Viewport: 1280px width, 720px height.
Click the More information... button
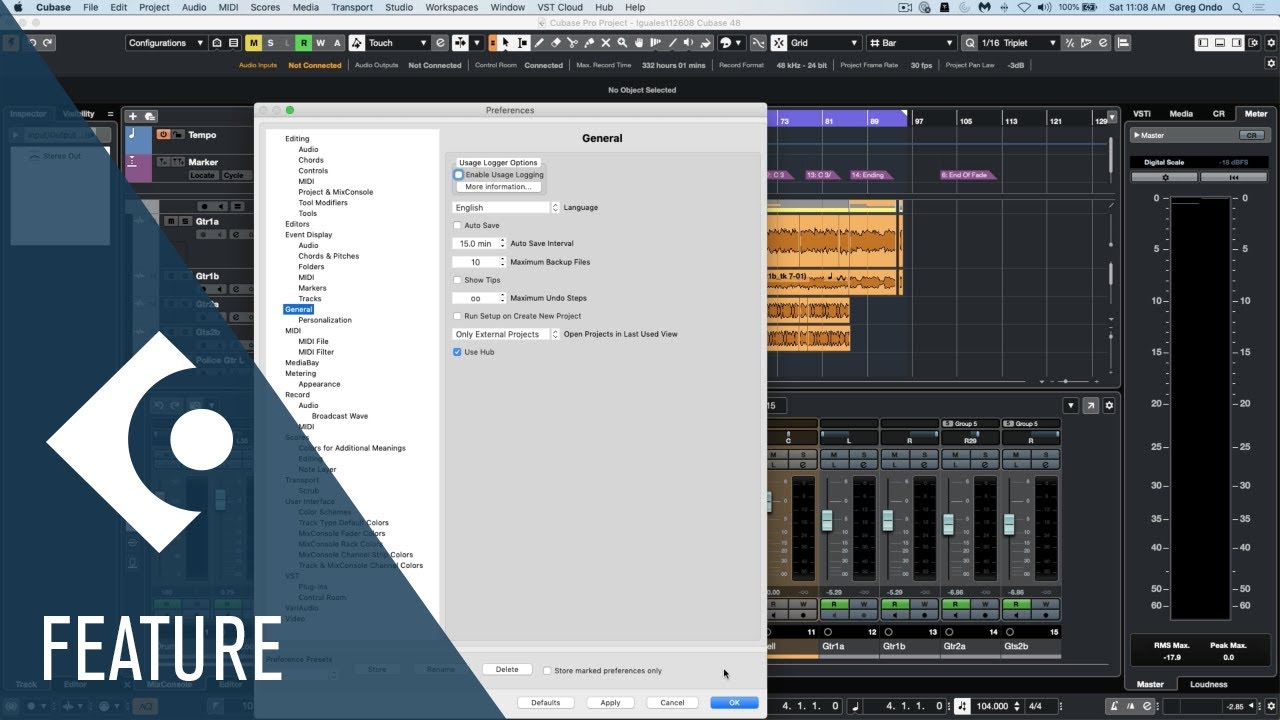coord(499,187)
